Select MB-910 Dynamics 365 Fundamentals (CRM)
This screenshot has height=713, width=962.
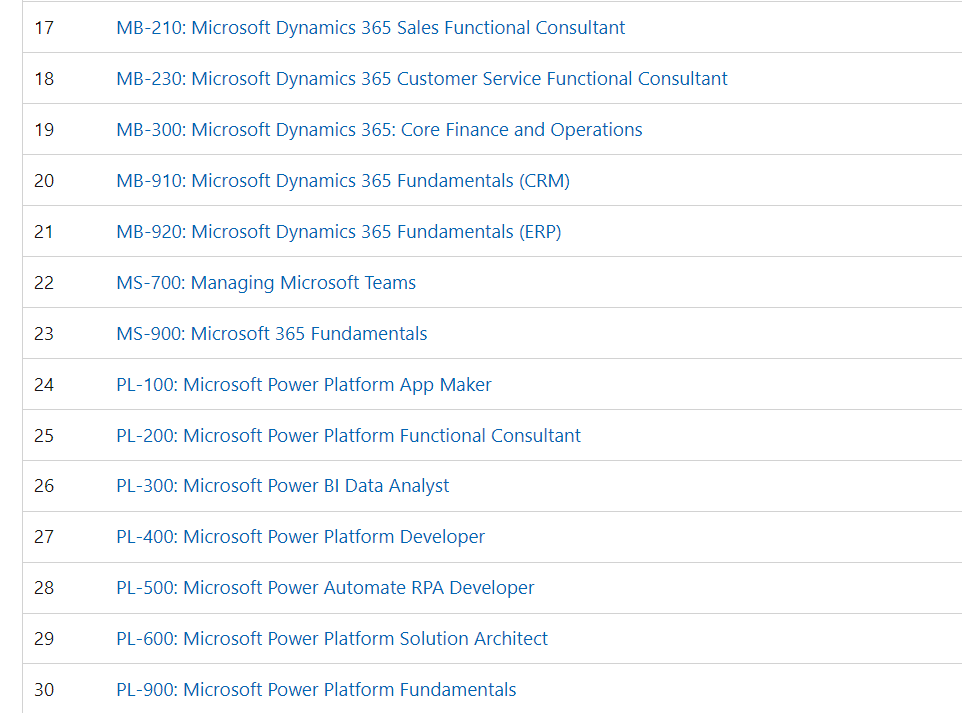(342, 181)
